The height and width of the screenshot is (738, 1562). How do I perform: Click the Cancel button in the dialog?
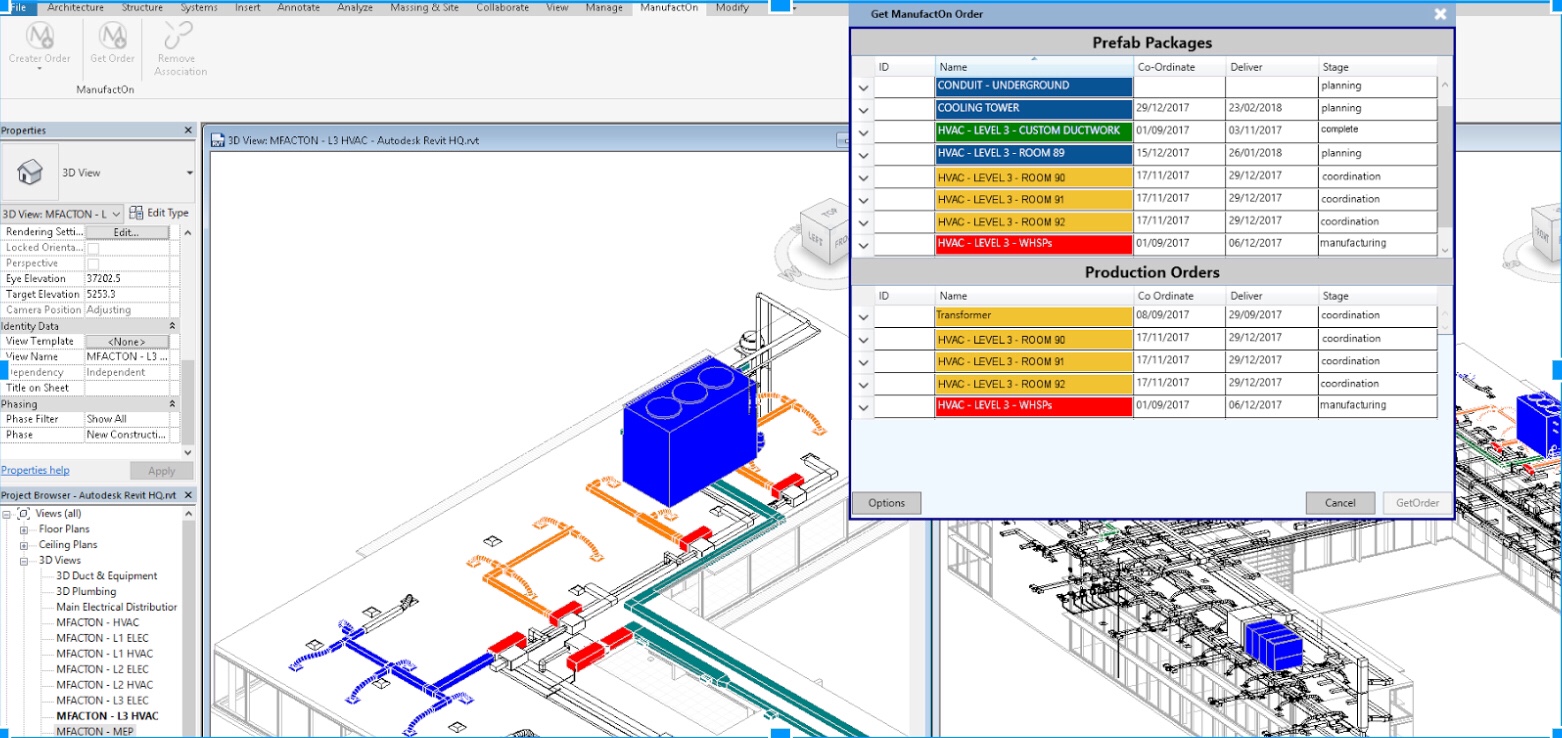(x=1340, y=503)
